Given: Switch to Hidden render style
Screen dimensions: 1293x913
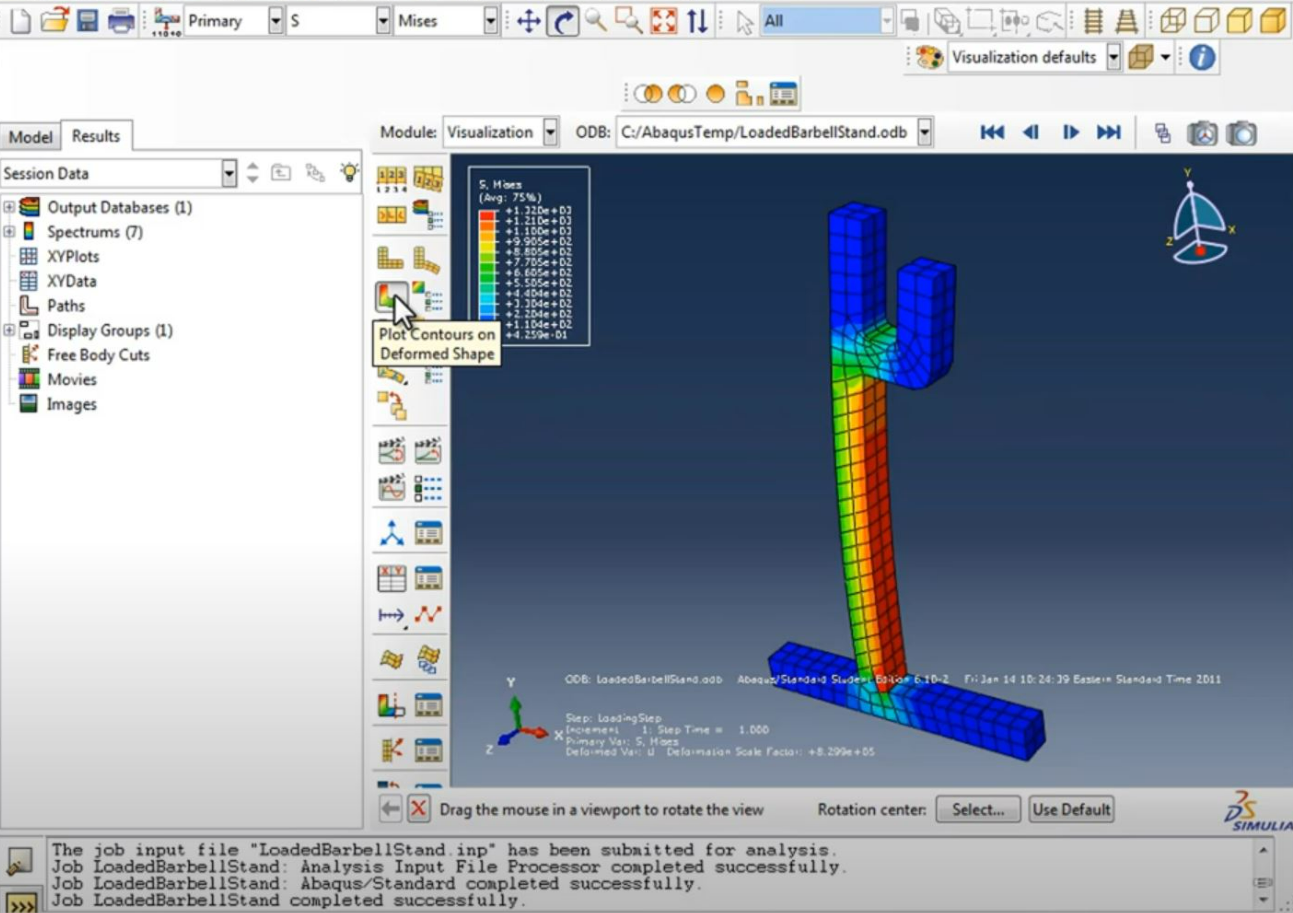Looking at the screenshot, I should [1207, 21].
